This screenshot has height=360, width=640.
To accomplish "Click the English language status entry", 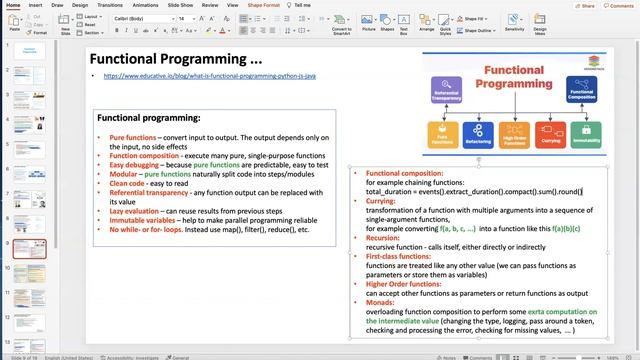I will pyautogui.click(x=69, y=358).
